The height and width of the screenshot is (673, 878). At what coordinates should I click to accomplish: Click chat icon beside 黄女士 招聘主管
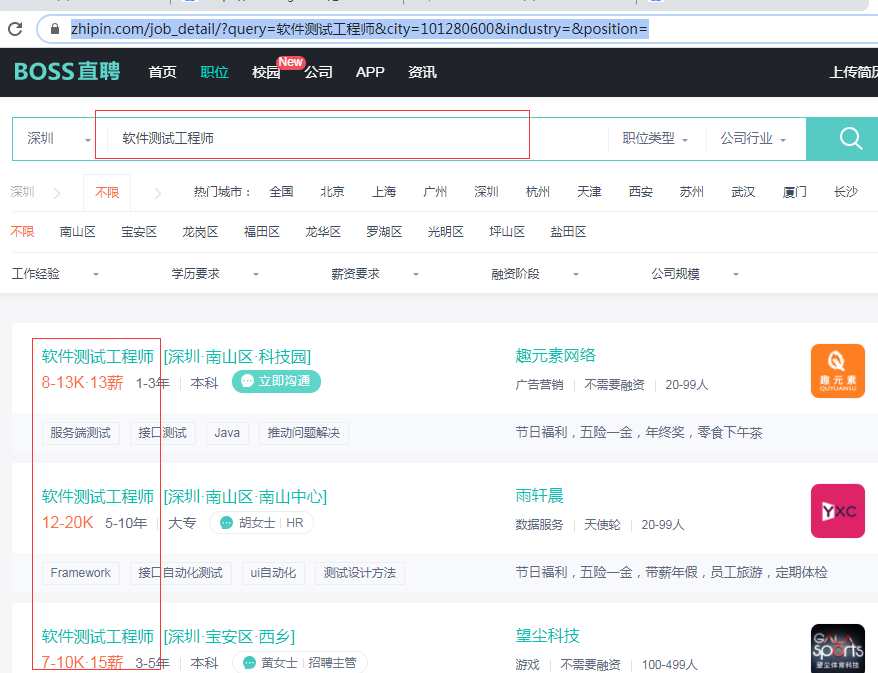pos(249,663)
